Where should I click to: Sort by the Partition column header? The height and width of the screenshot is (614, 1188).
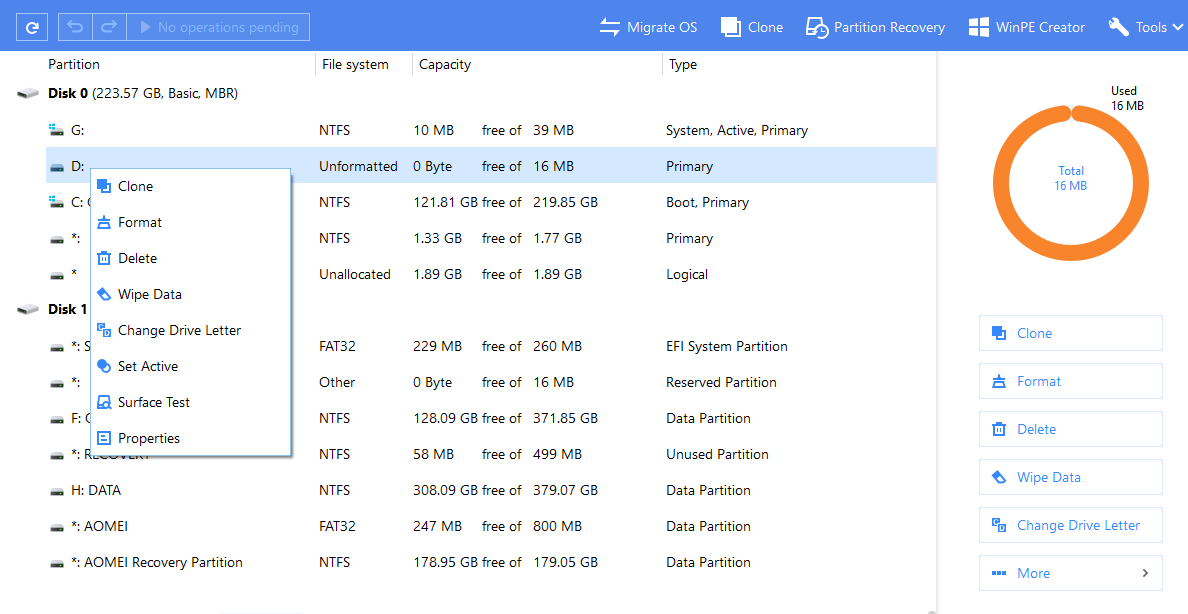74,64
